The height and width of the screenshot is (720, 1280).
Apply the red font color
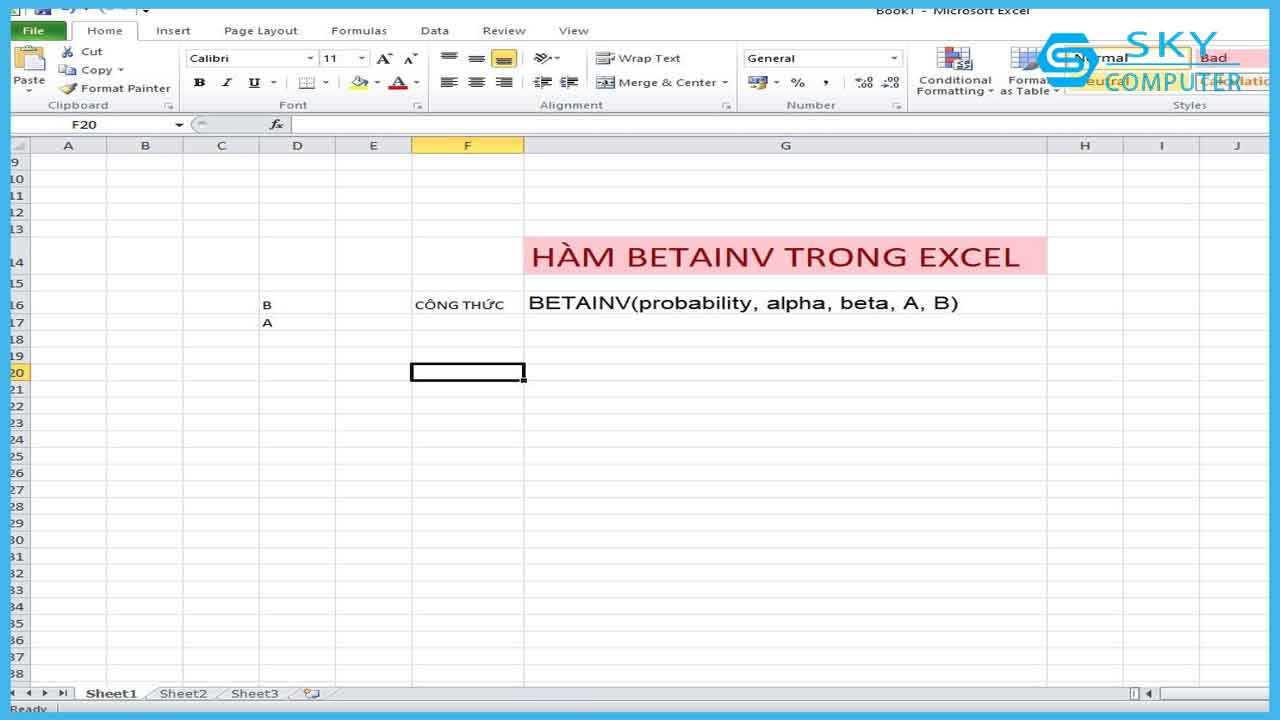(x=399, y=83)
